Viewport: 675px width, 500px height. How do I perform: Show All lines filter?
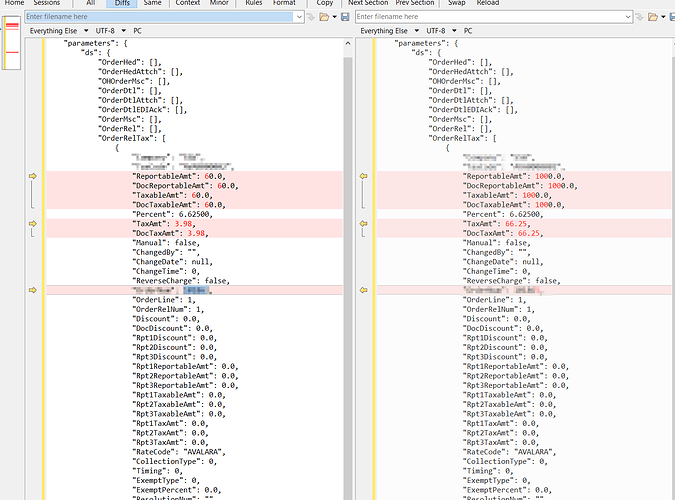click(x=90, y=3)
